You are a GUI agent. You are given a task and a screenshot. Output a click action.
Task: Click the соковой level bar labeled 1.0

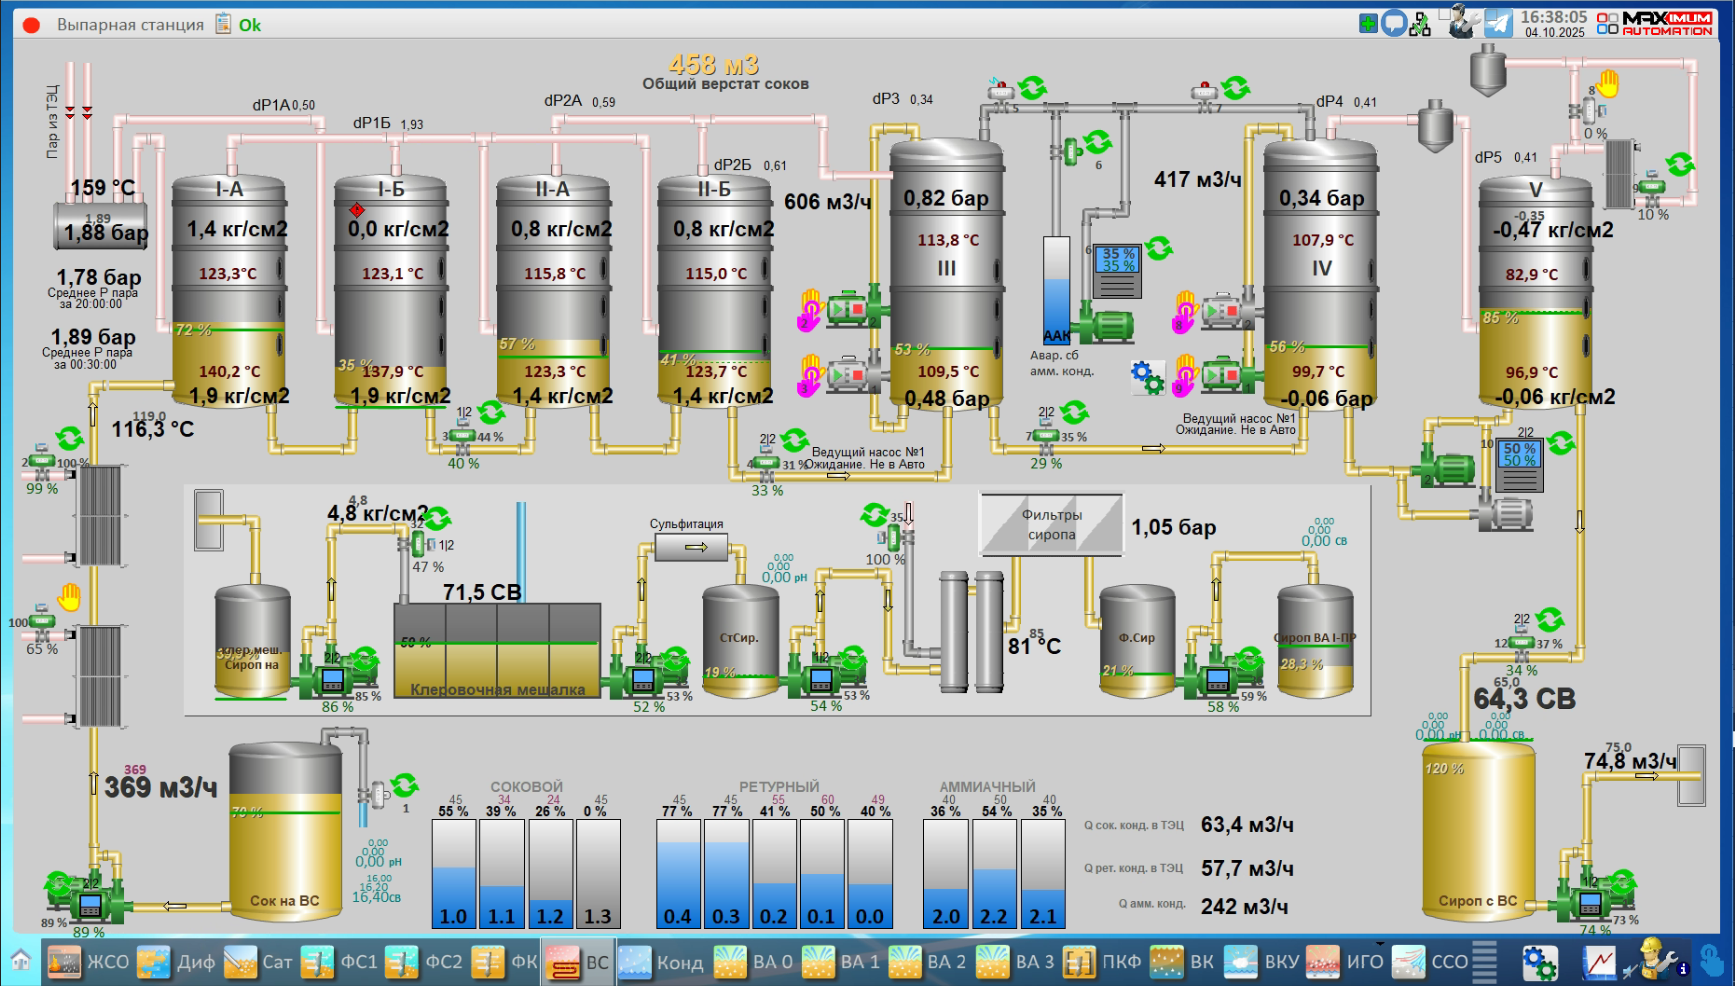click(454, 874)
